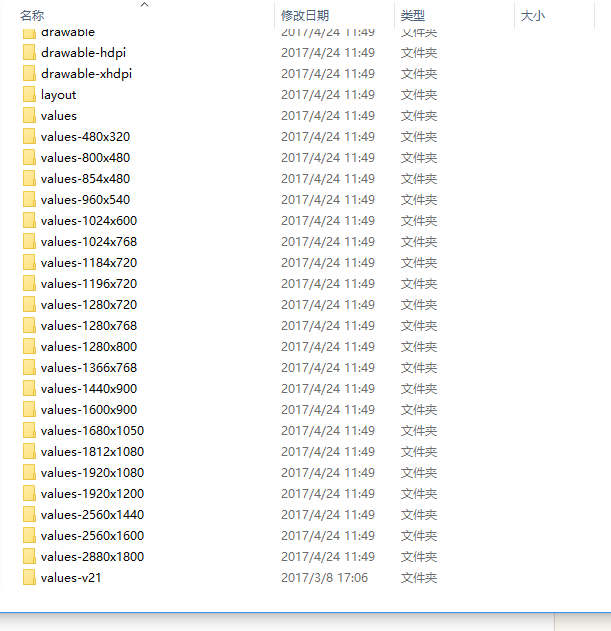Click the date cell of the layout row
The width and height of the screenshot is (611, 631).
(328, 95)
